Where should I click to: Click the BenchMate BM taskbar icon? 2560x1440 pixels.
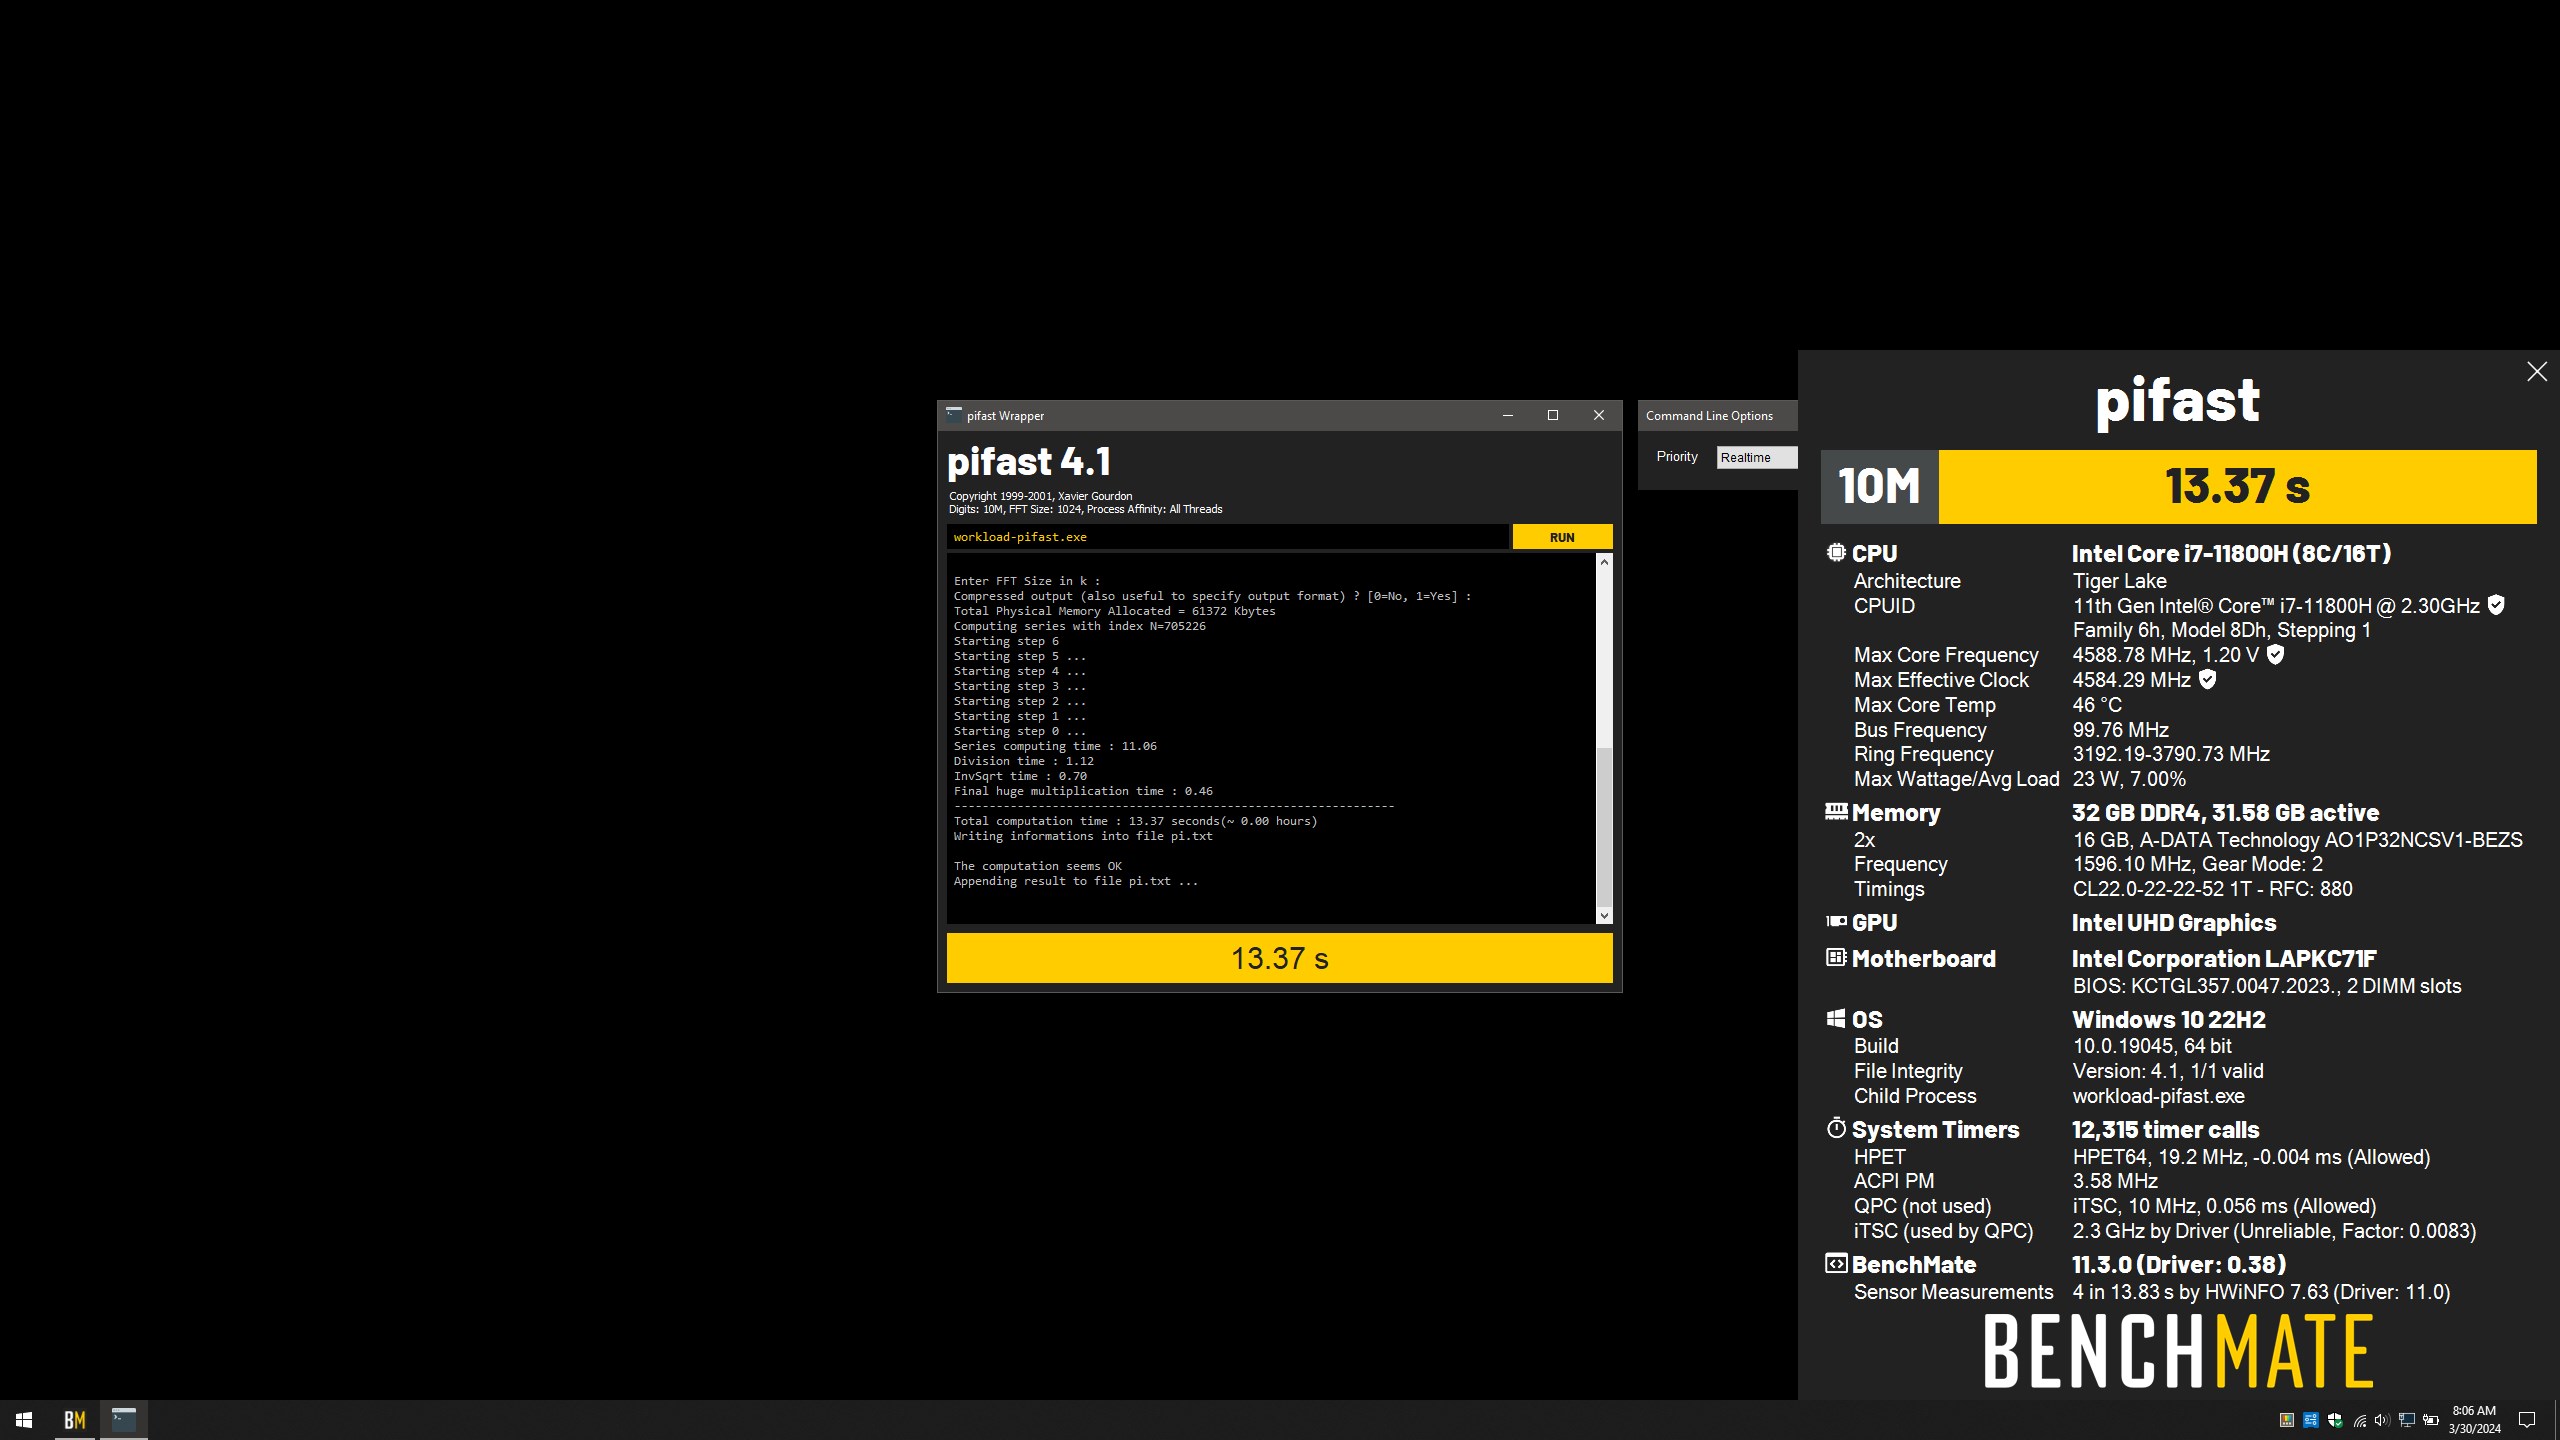[x=74, y=1420]
